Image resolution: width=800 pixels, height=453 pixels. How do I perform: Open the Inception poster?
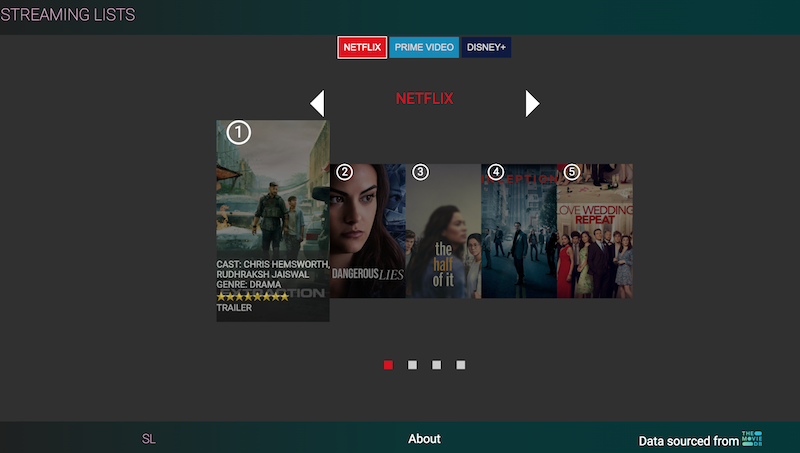(519, 231)
